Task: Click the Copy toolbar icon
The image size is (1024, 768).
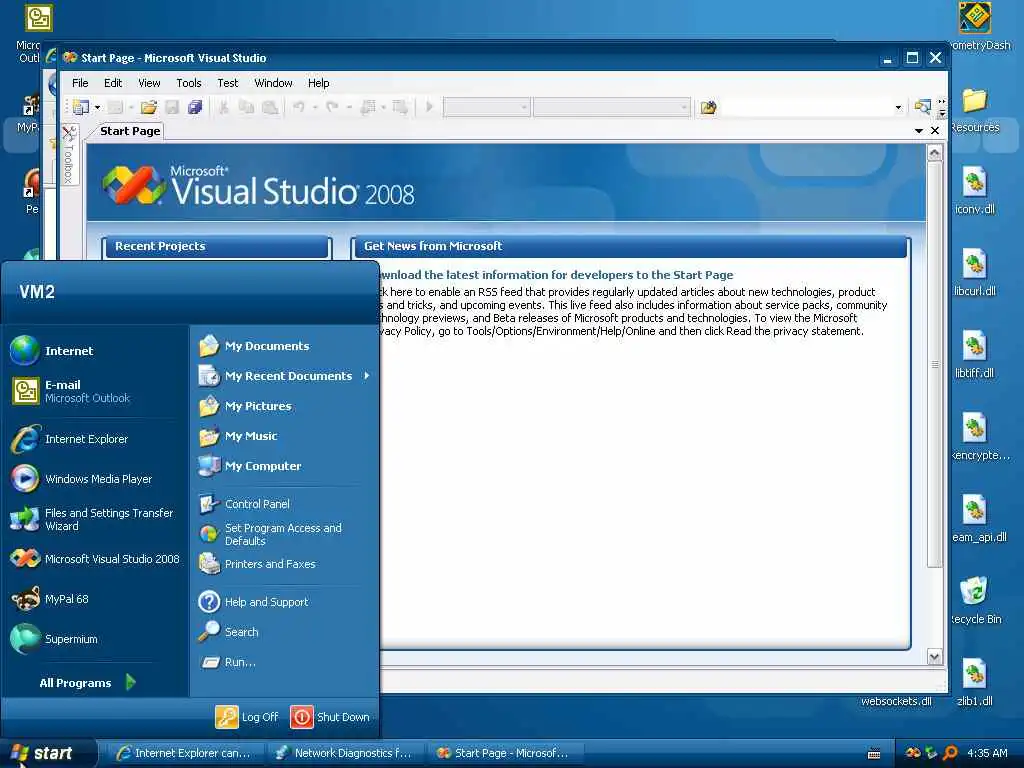Action: [x=247, y=107]
